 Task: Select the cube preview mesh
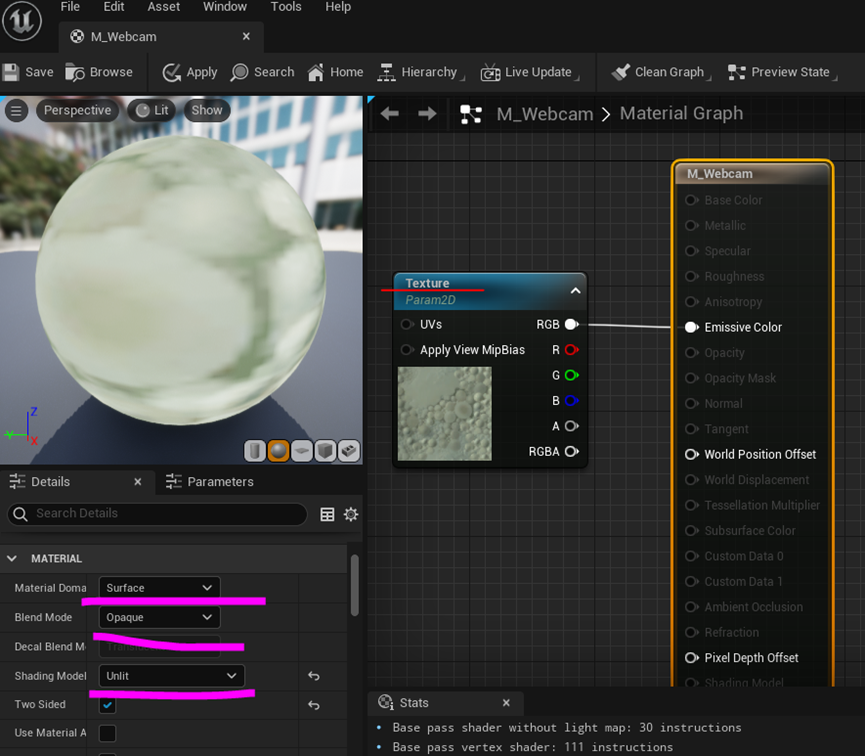click(x=325, y=451)
